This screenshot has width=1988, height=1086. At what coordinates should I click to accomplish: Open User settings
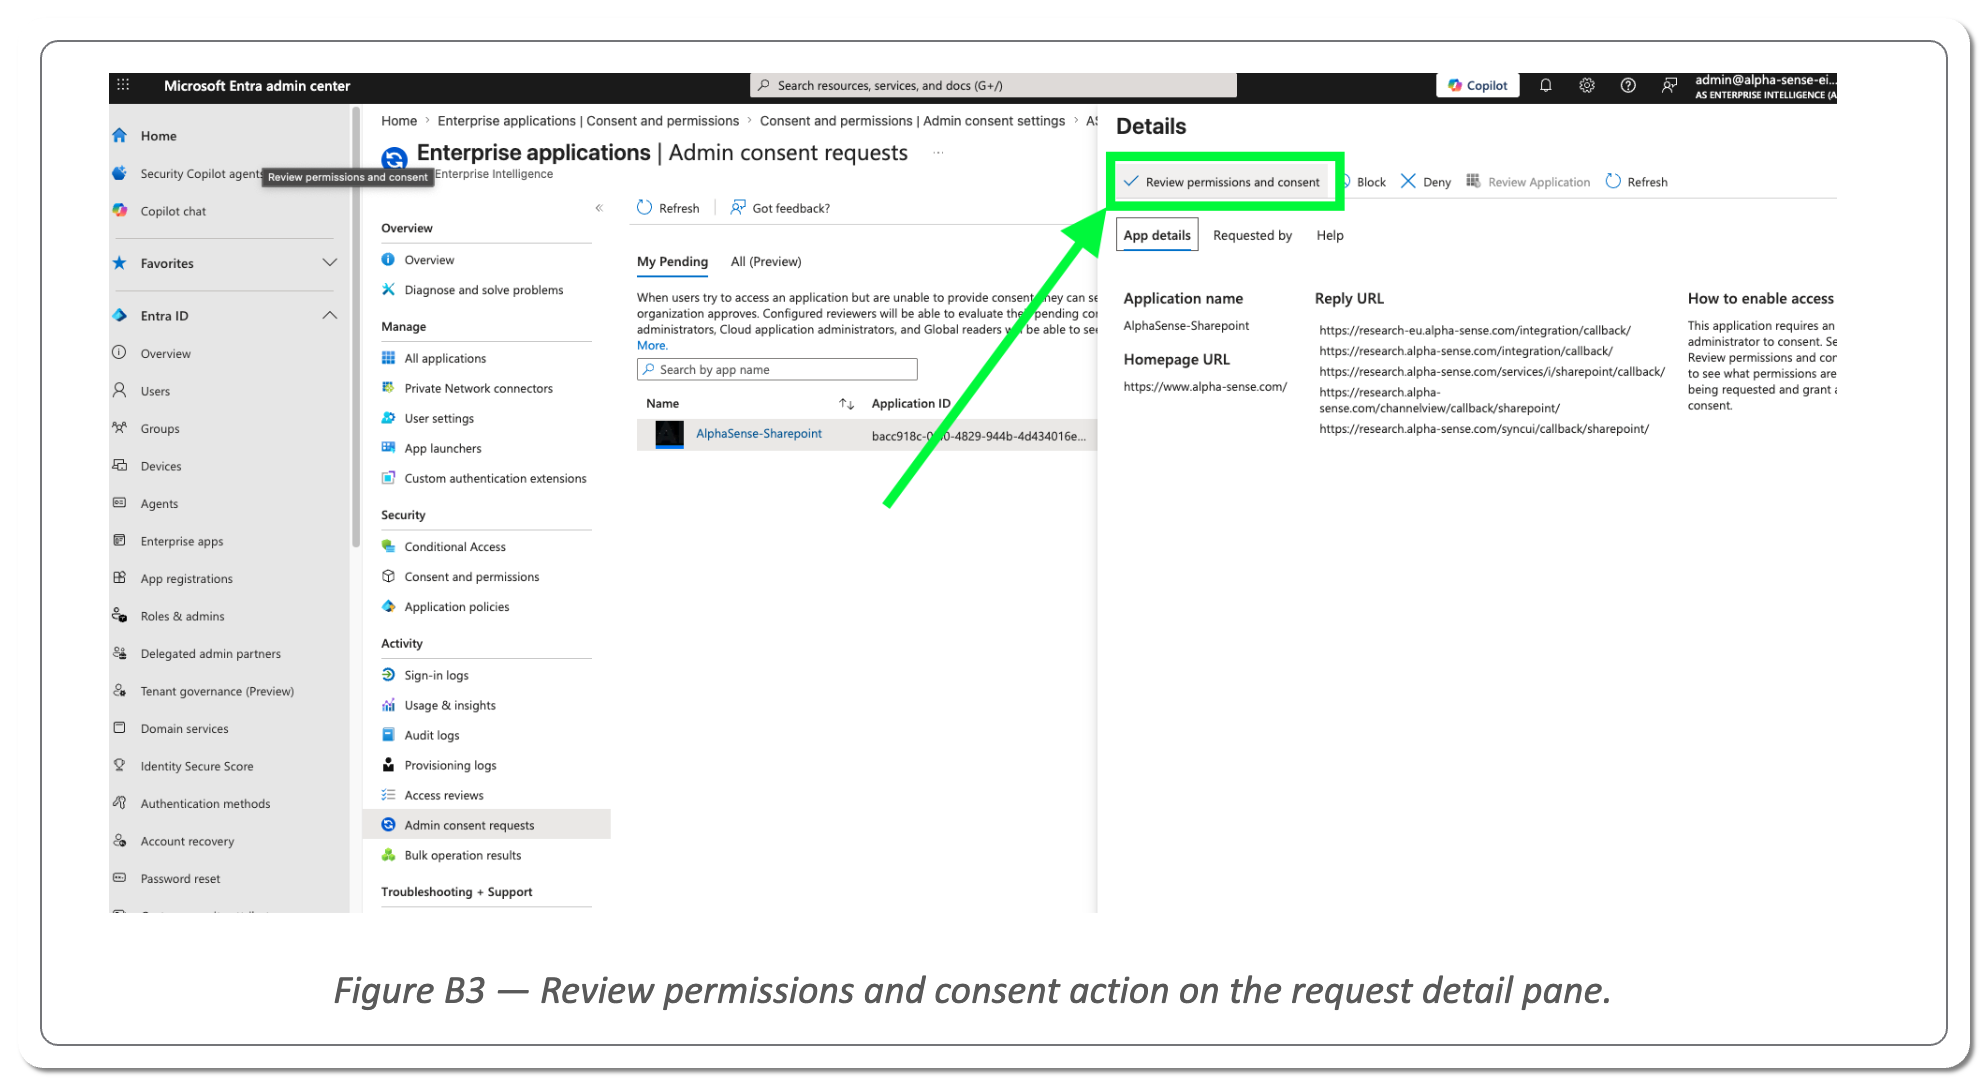click(x=439, y=418)
